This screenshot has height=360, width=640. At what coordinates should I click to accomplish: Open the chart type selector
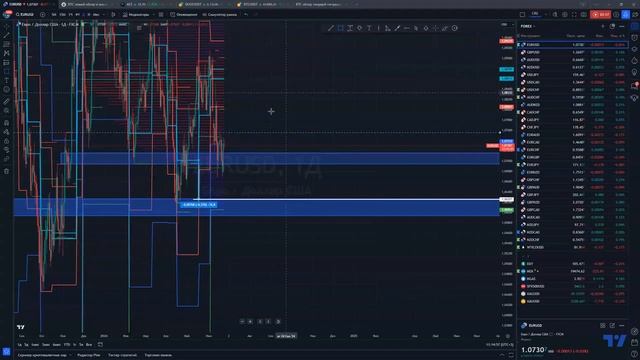coord(113,15)
